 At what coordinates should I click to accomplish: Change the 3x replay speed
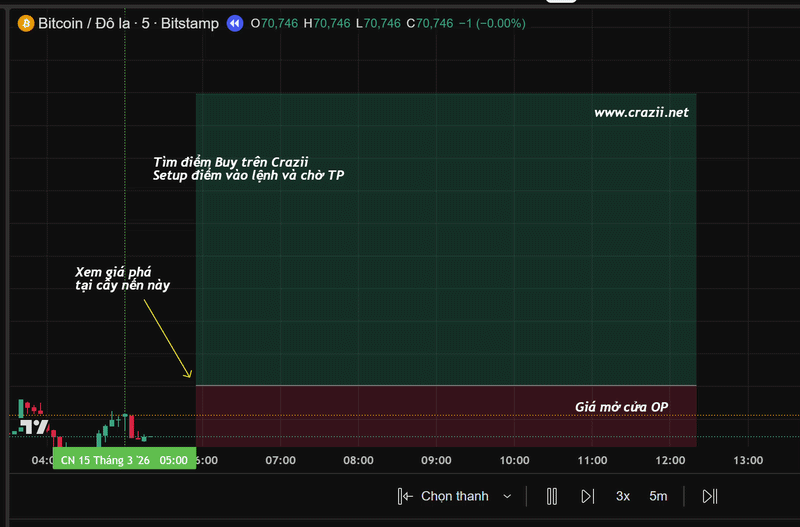point(623,496)
